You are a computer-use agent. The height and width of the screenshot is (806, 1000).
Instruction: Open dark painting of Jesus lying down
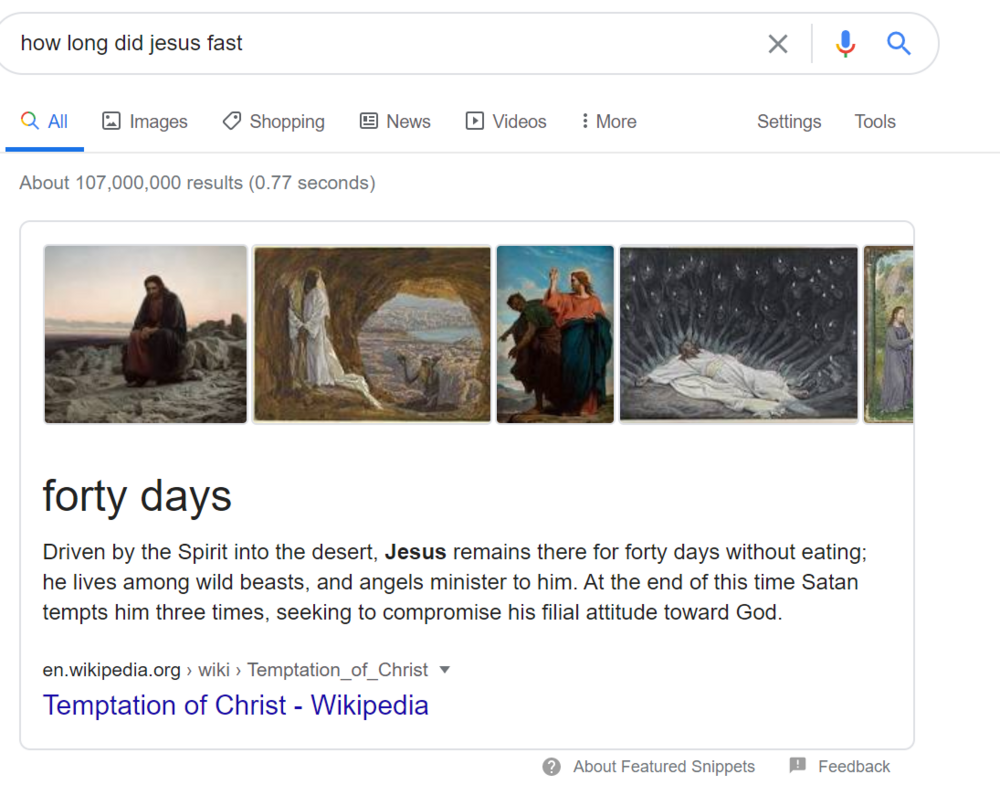[739, 334]
